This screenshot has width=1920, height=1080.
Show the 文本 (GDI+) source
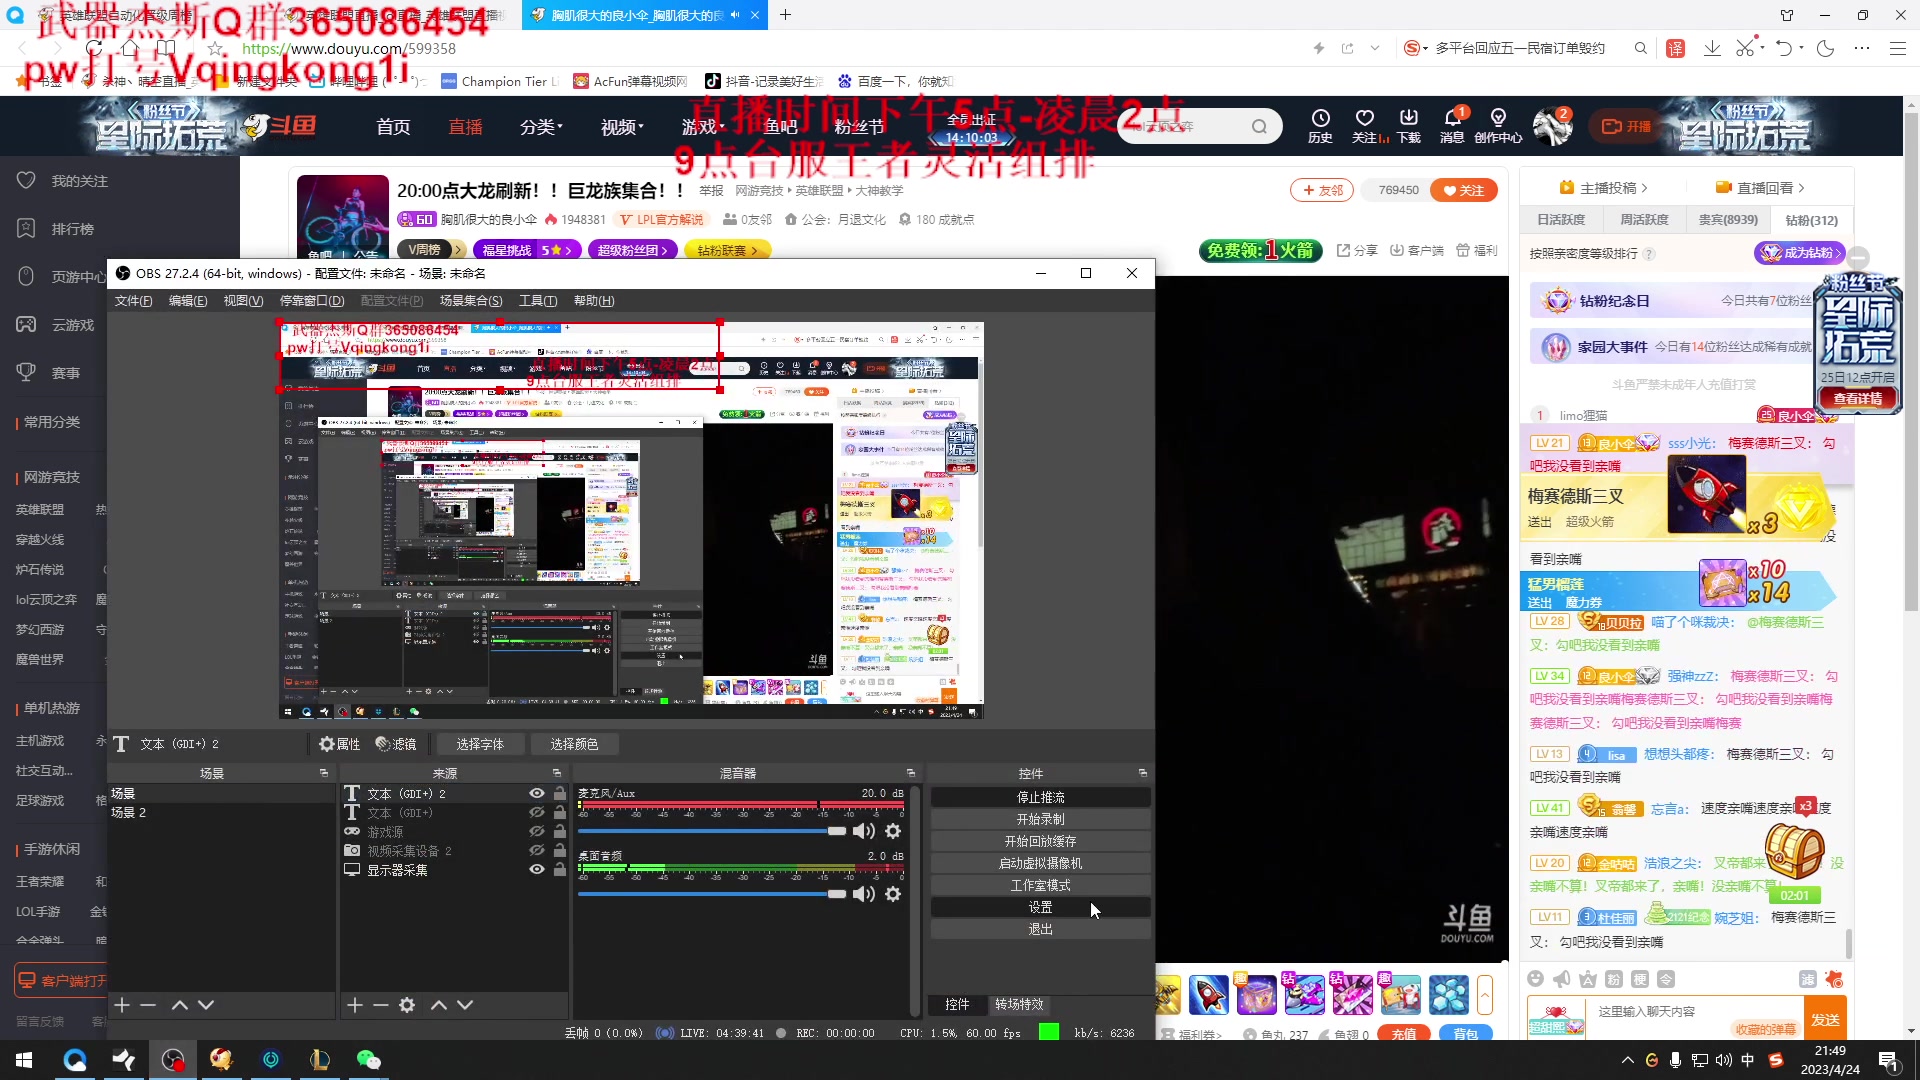click(537, 812)
